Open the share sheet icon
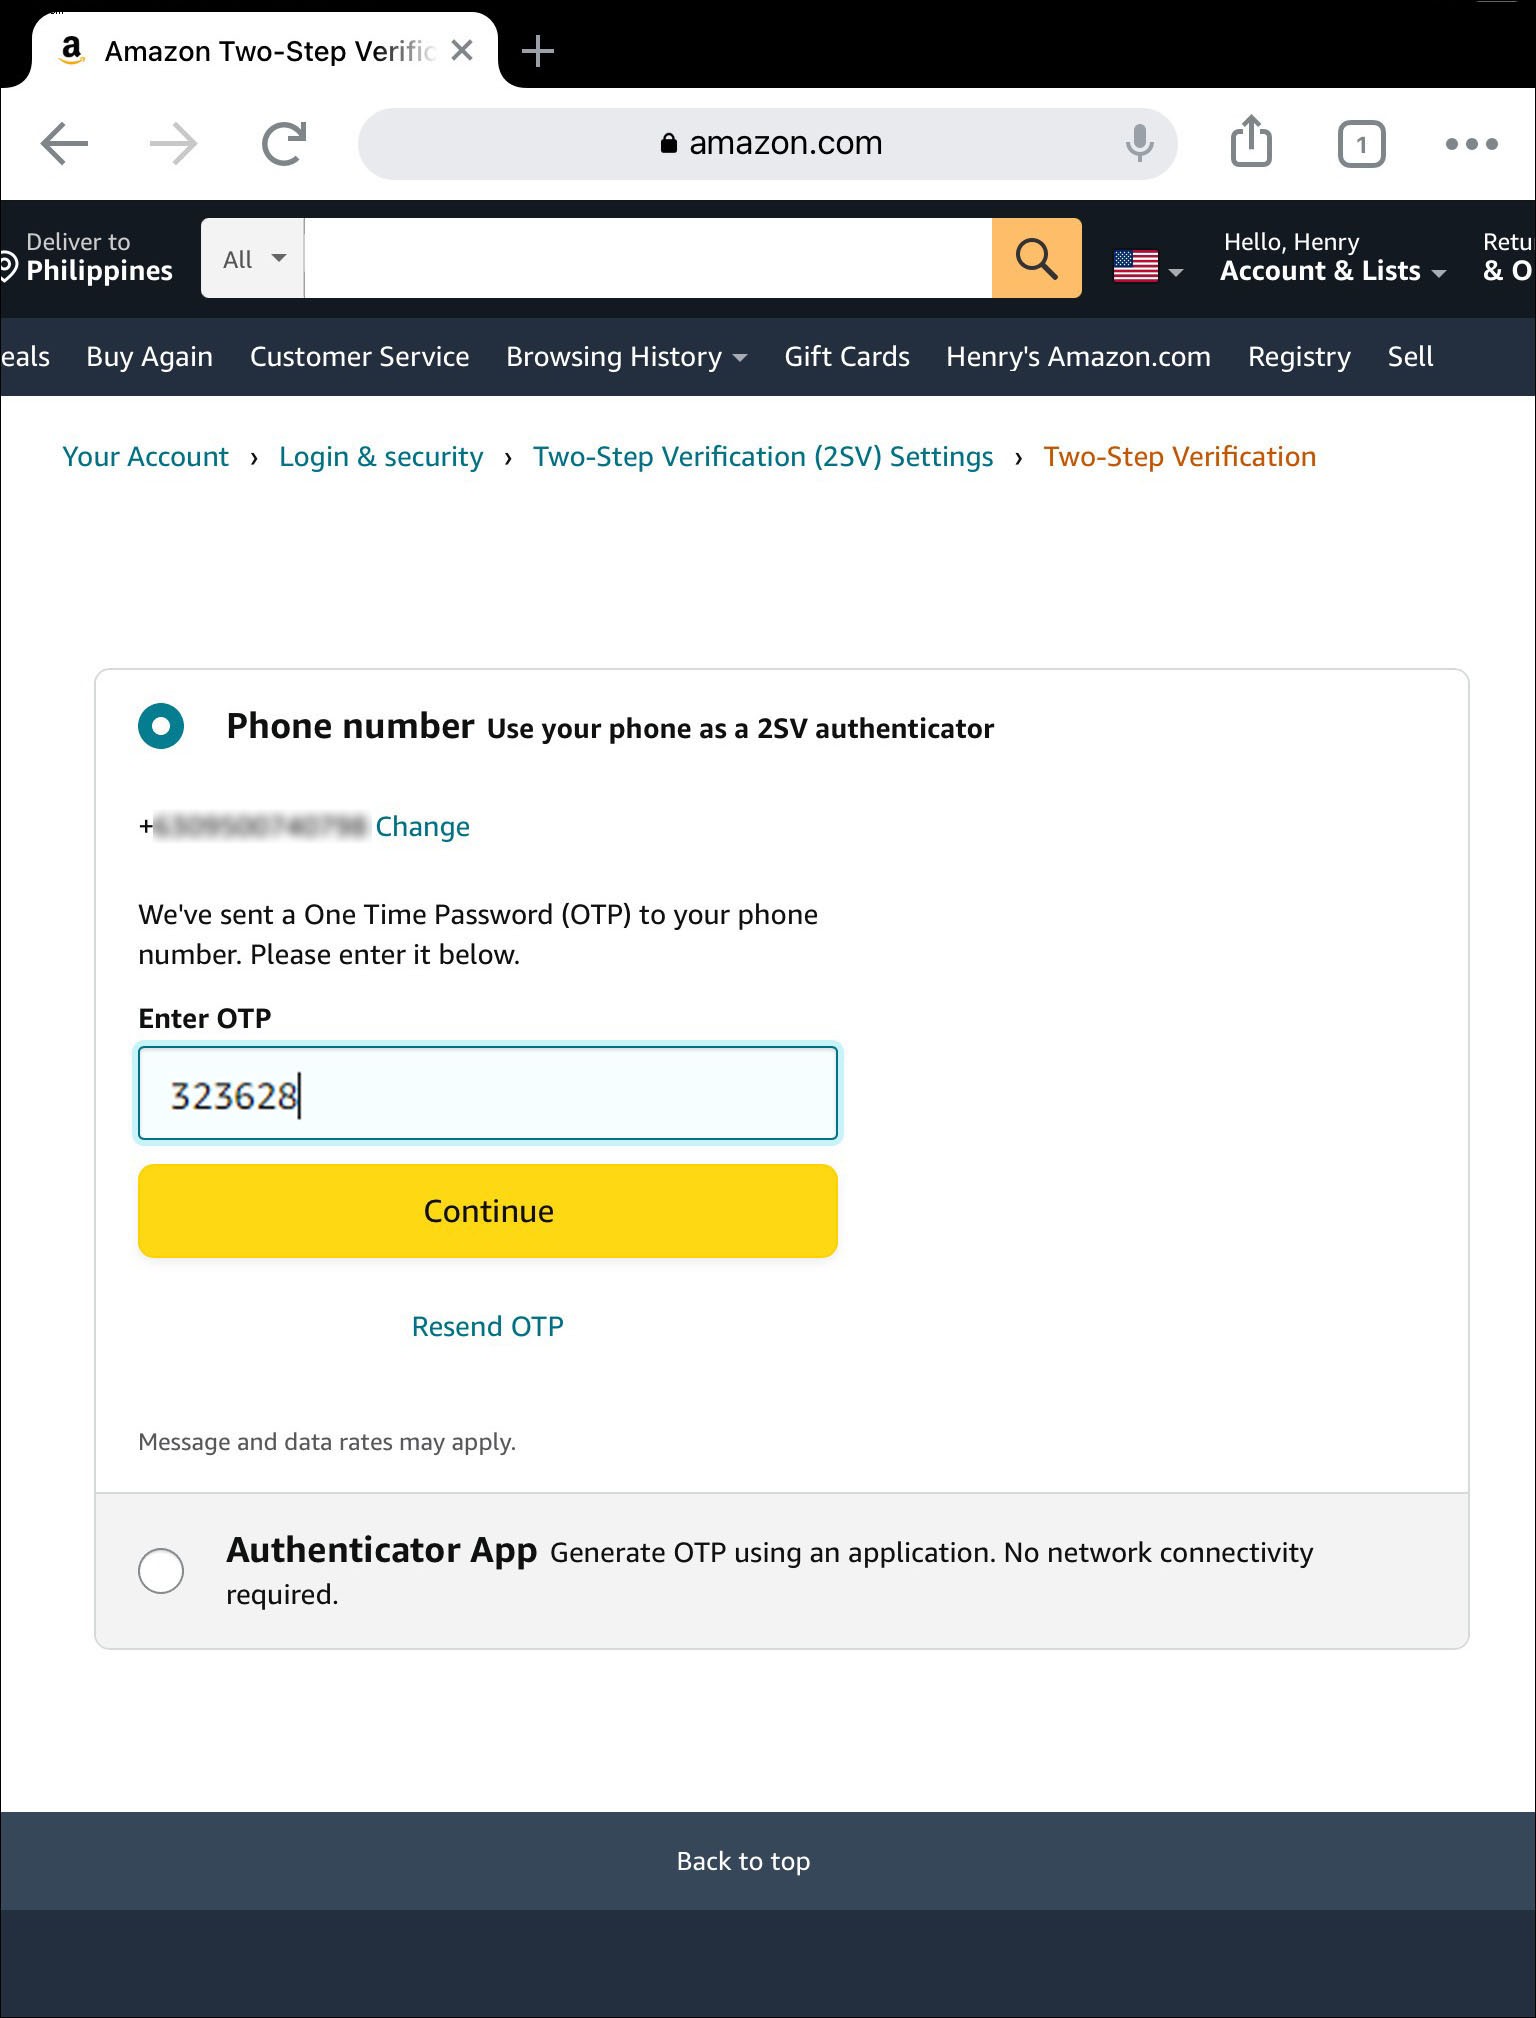Image resolution: width=1536 pixels, height=2018 pixels. pos(1251,141)
